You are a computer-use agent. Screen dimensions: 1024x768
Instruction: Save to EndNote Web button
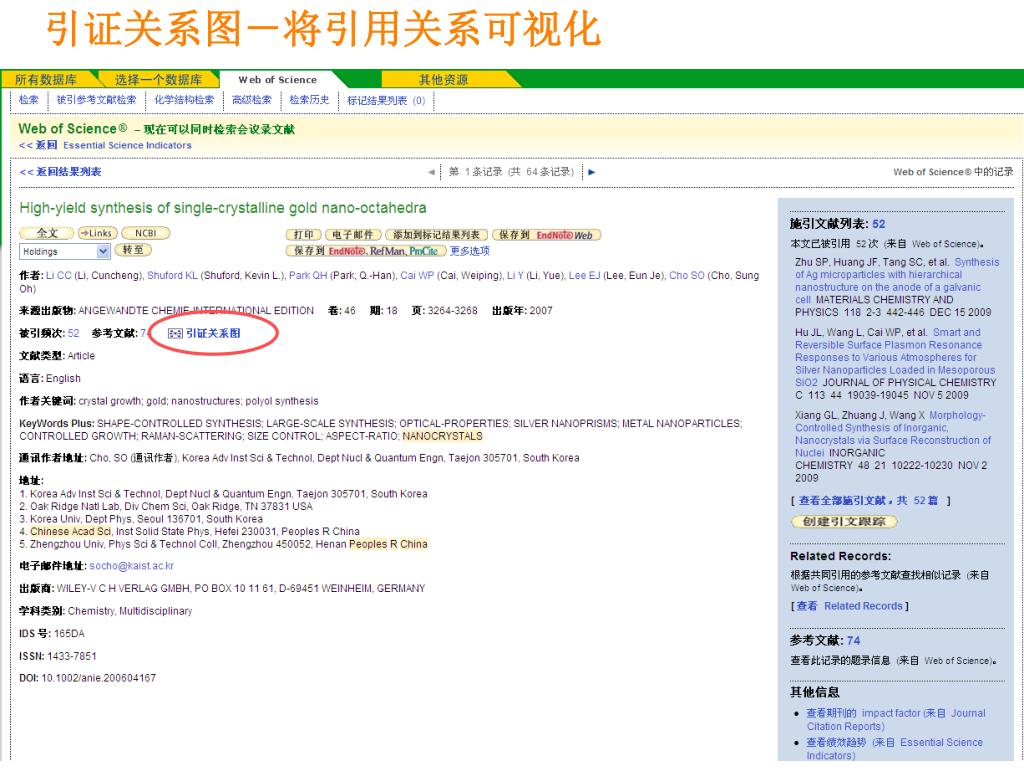point(546,235)
